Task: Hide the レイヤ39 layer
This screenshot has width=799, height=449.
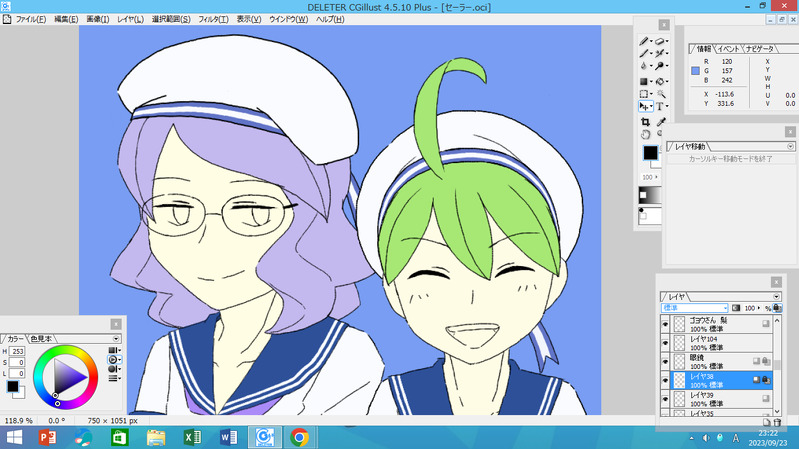Action: pos(665,399)
